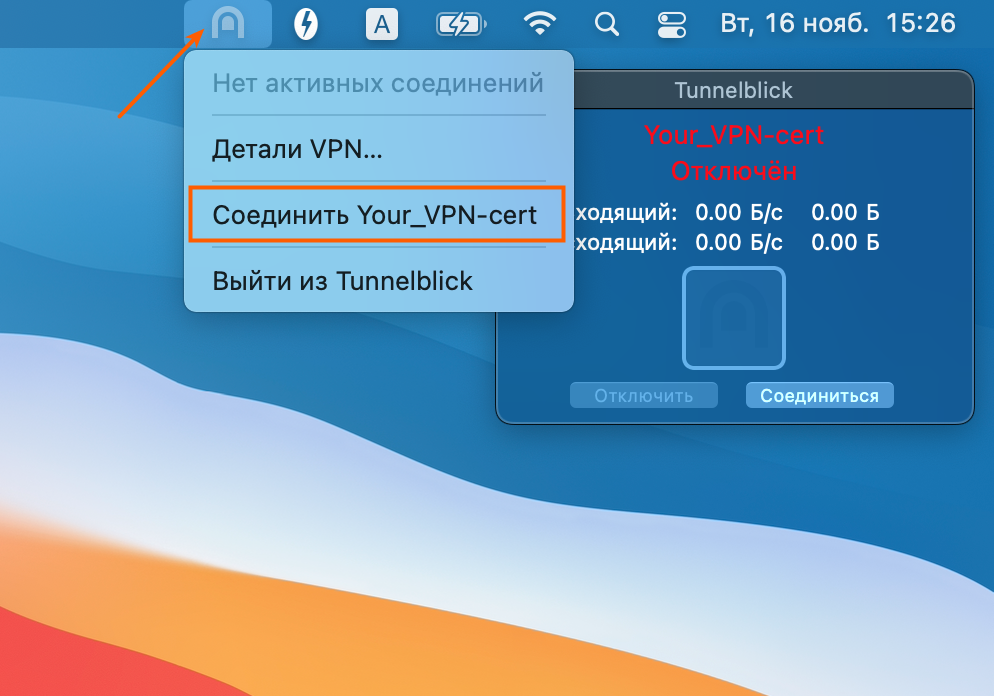Click the tunnel image in Tunnelblick status window
This screenshot has width=994, height=696.
[x=733, y=318]
